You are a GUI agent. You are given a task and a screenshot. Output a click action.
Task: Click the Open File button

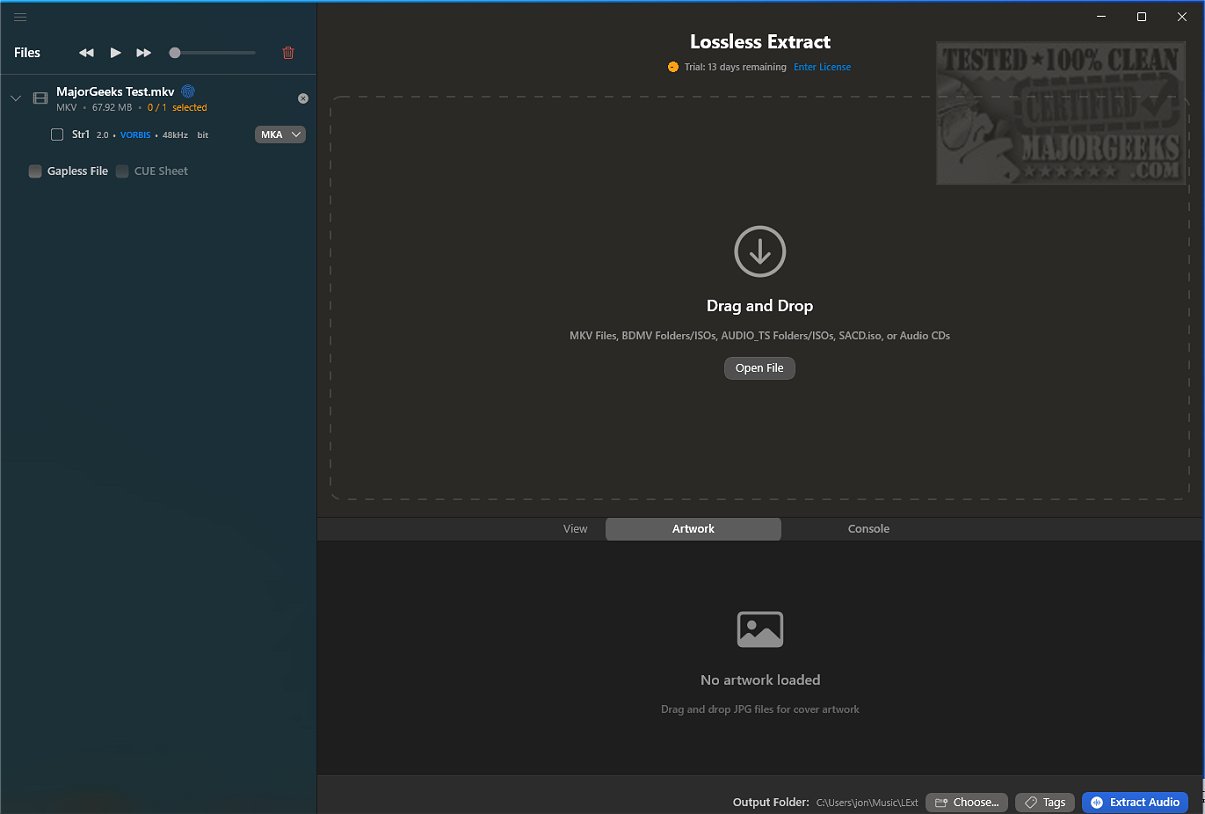760,368
